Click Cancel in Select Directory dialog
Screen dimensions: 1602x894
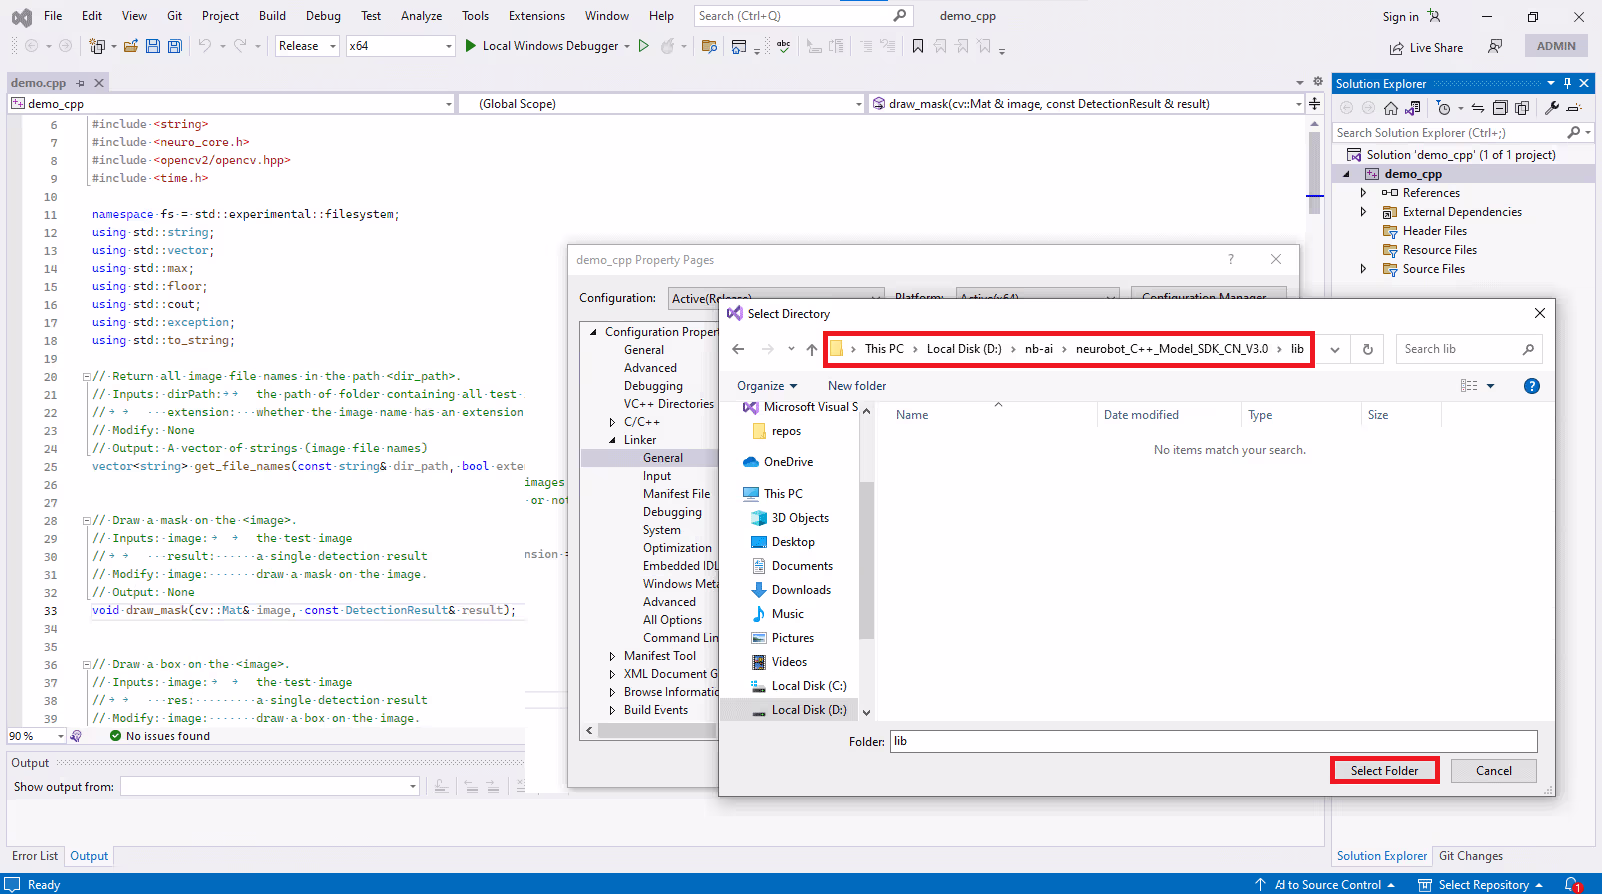(x=1493, y=771)
